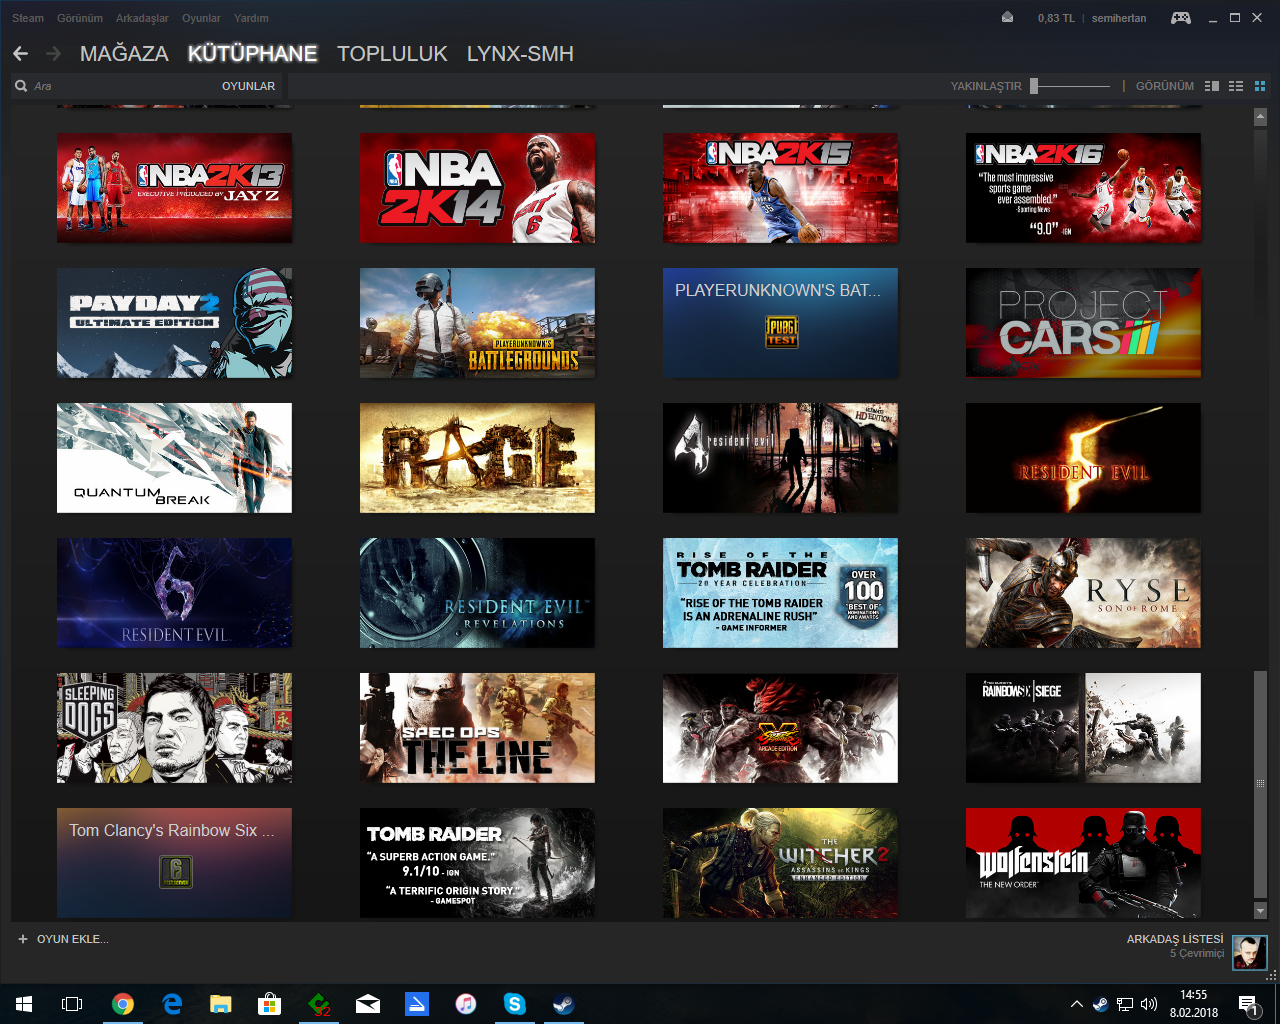This screenshot has width=1280, height=1024.
Task: Click the library scrollbar thumb
Action: 1260,785
